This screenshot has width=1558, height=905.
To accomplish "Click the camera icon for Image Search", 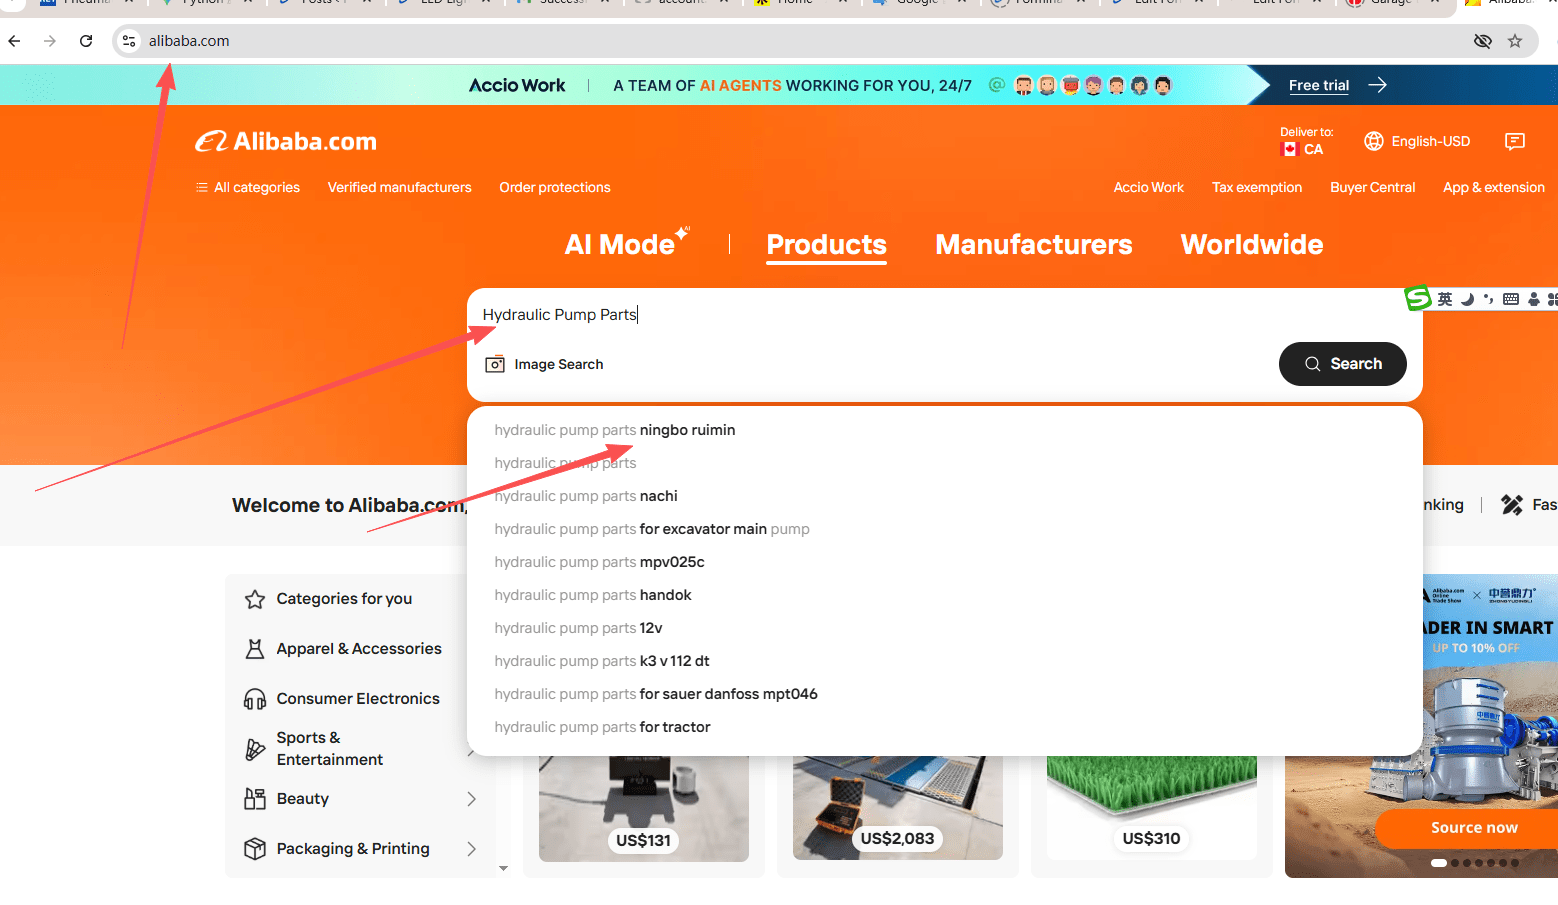I will [495, 364].
